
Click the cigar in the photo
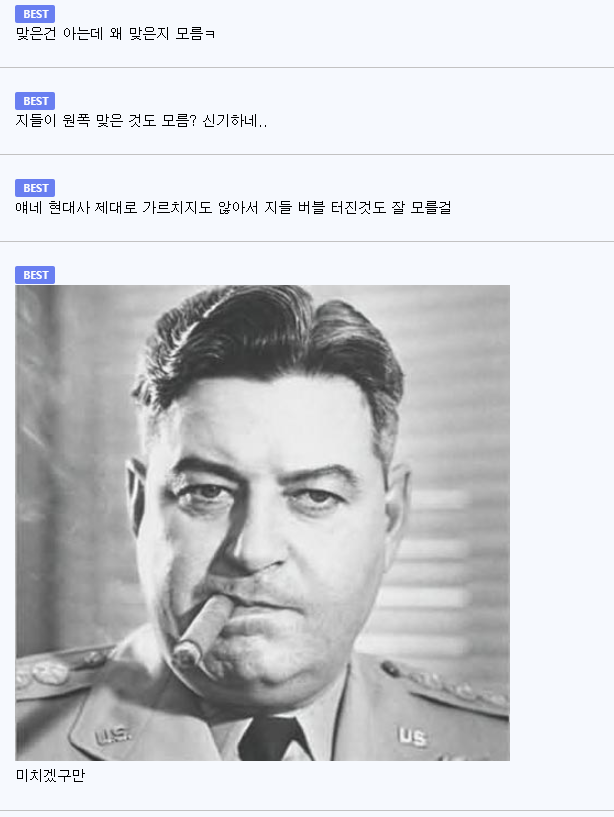203,629
